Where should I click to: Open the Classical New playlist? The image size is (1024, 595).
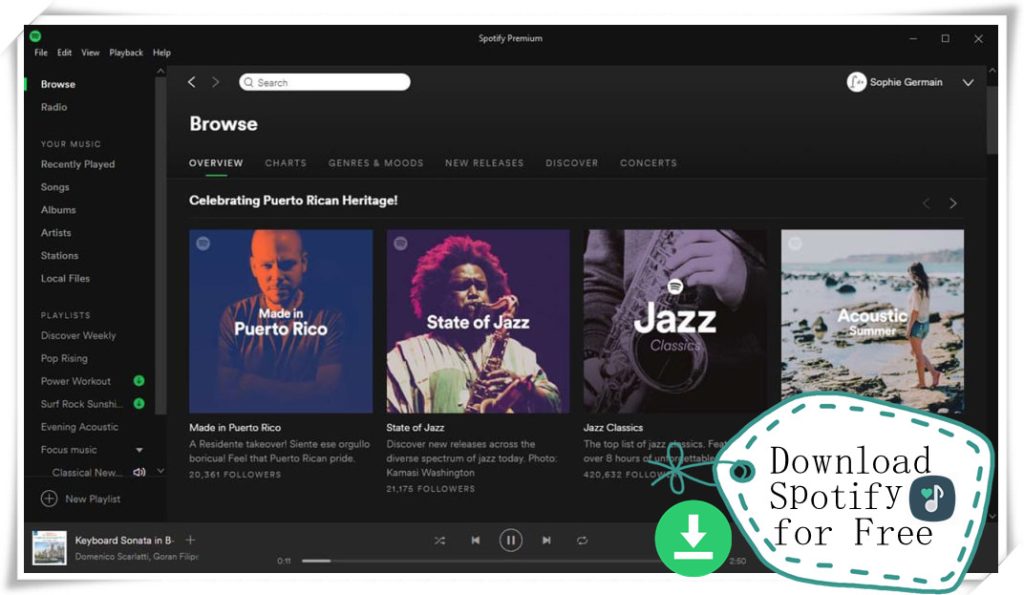[87, 473]
